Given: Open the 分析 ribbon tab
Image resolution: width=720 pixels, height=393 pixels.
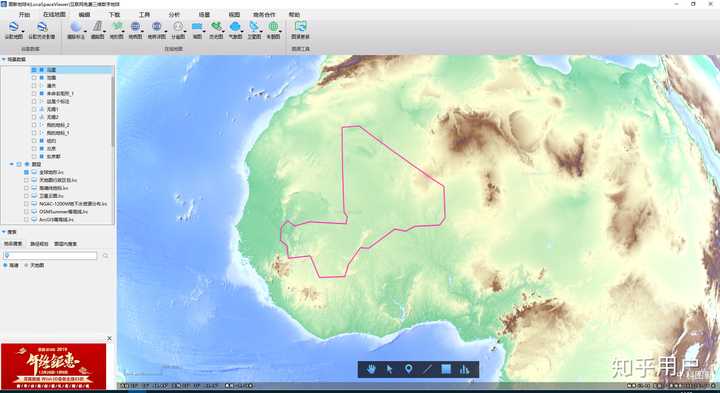Looking at the screenshot, I should tap(174, 15).
